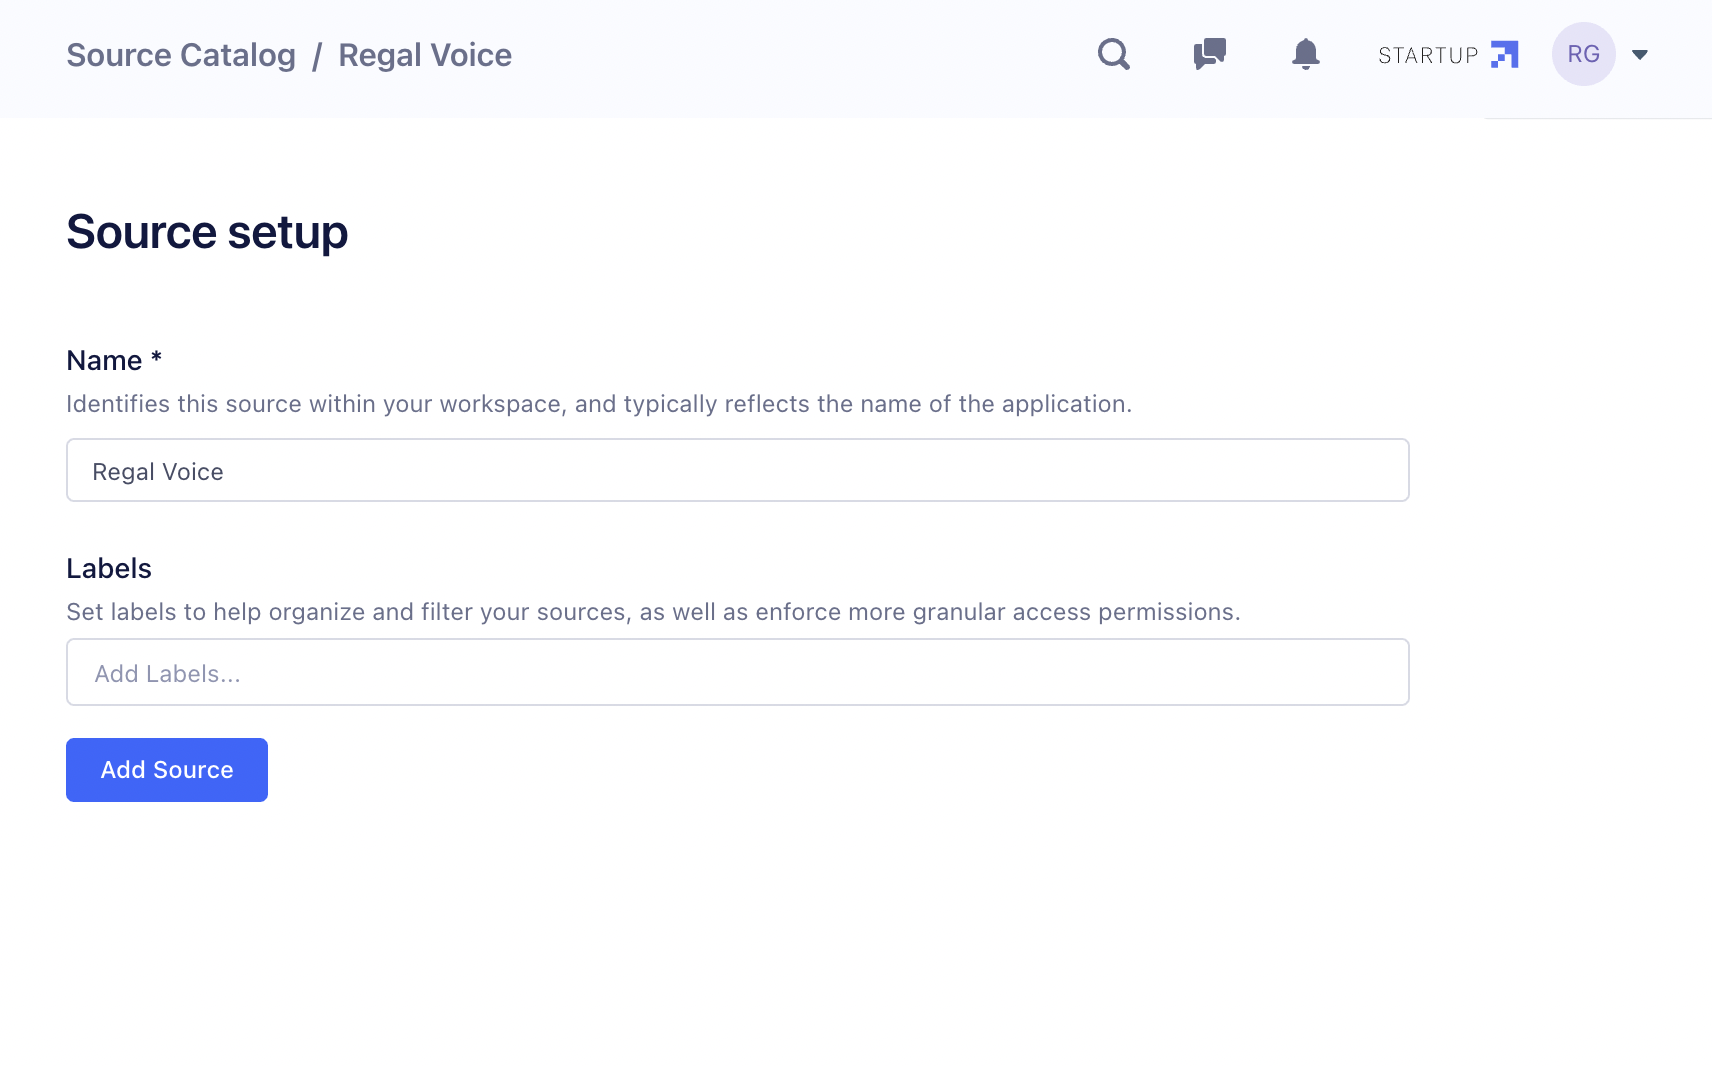Image resolution: width=1712 pixels, height=1066 pixels.
Task: Click the Source setup heading
Action: point(207,232)
